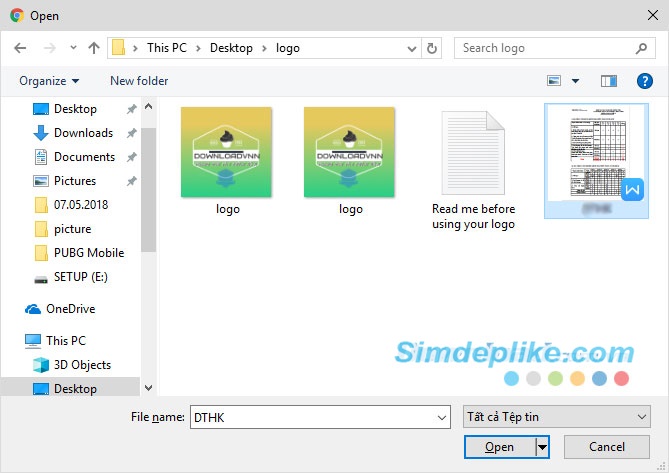The image size is (669, 473).
Task: Click New folder button
Action: pyautogui.click(x=139, y=81)
